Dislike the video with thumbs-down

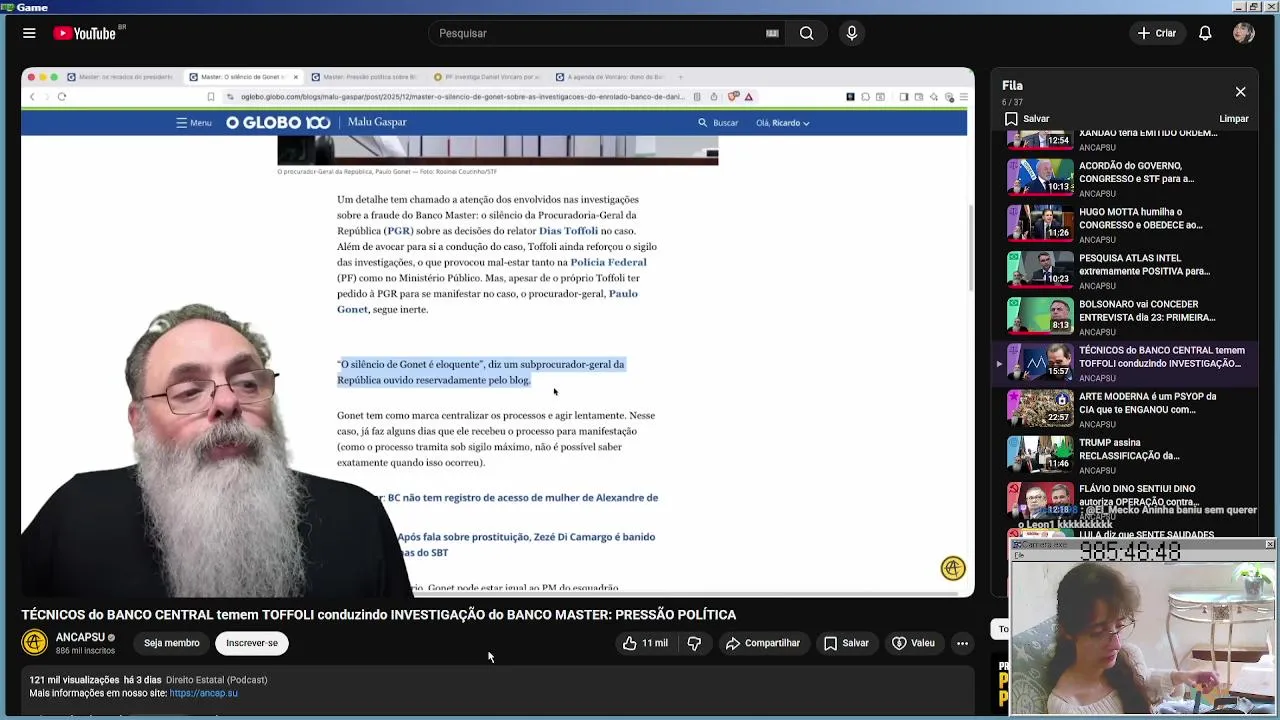(x=694, y=643)
